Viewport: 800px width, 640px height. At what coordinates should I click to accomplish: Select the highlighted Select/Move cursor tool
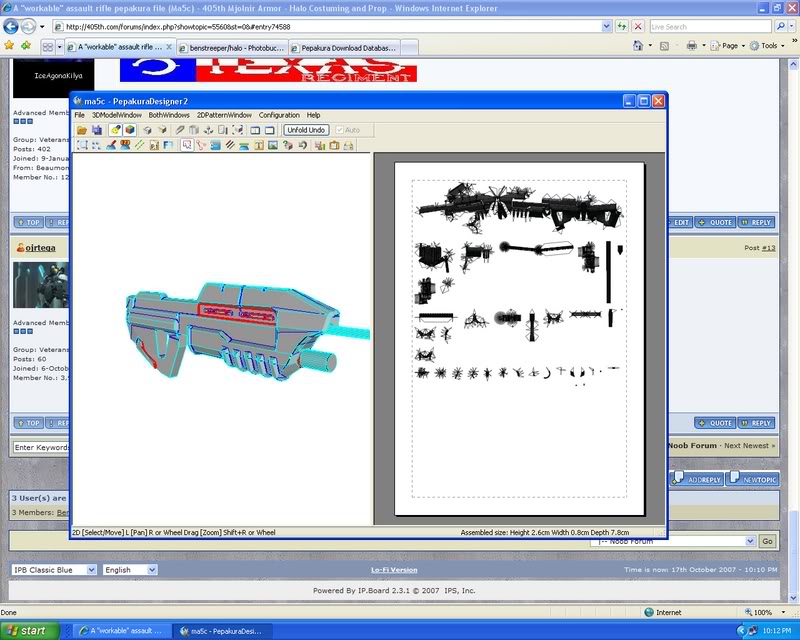[x=187, y=145]
